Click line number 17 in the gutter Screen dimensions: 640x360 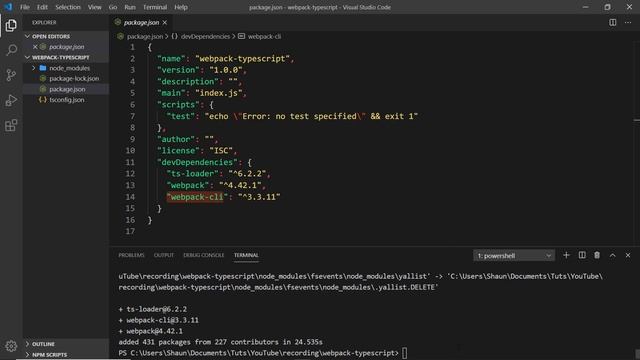coord(130,231)
